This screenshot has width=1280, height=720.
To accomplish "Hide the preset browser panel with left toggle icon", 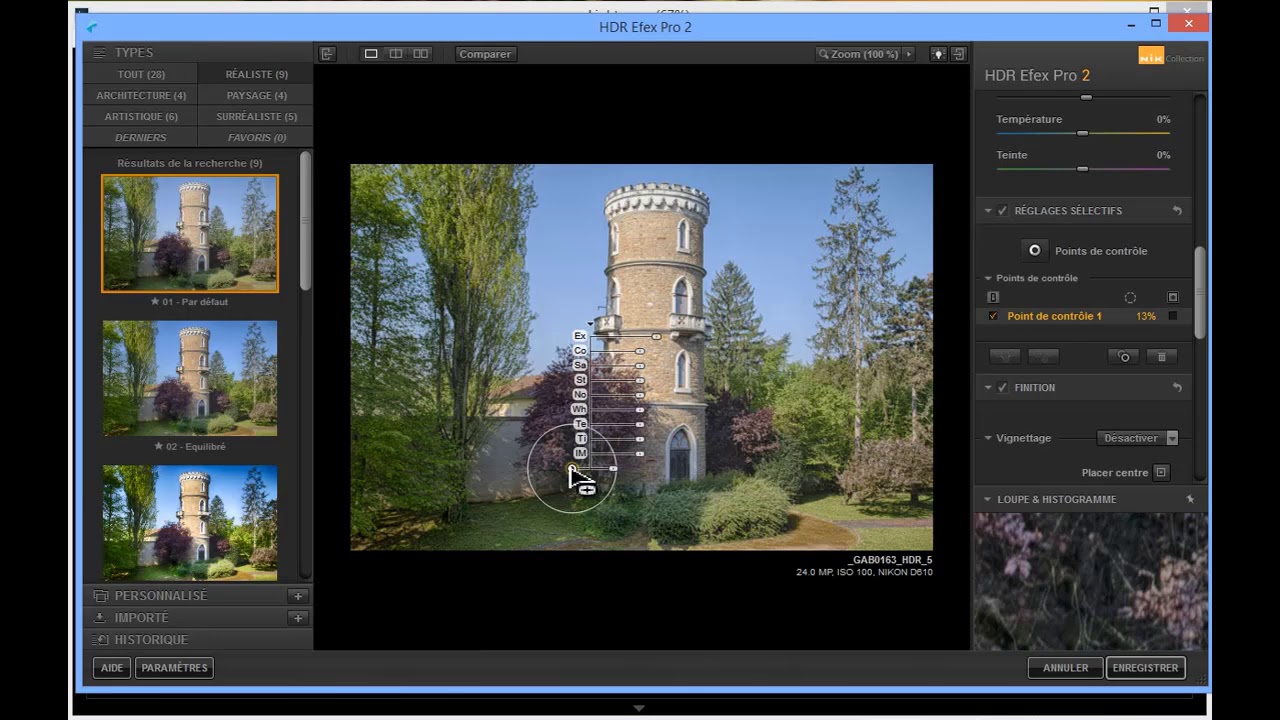I will 327,54.
